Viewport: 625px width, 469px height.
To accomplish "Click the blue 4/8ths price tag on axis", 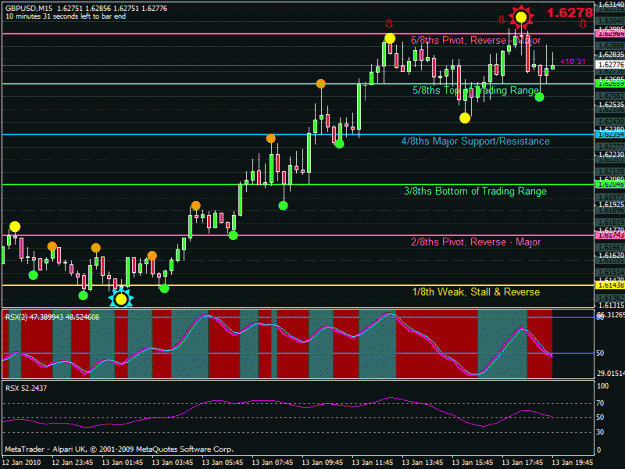I will [610, 135].
